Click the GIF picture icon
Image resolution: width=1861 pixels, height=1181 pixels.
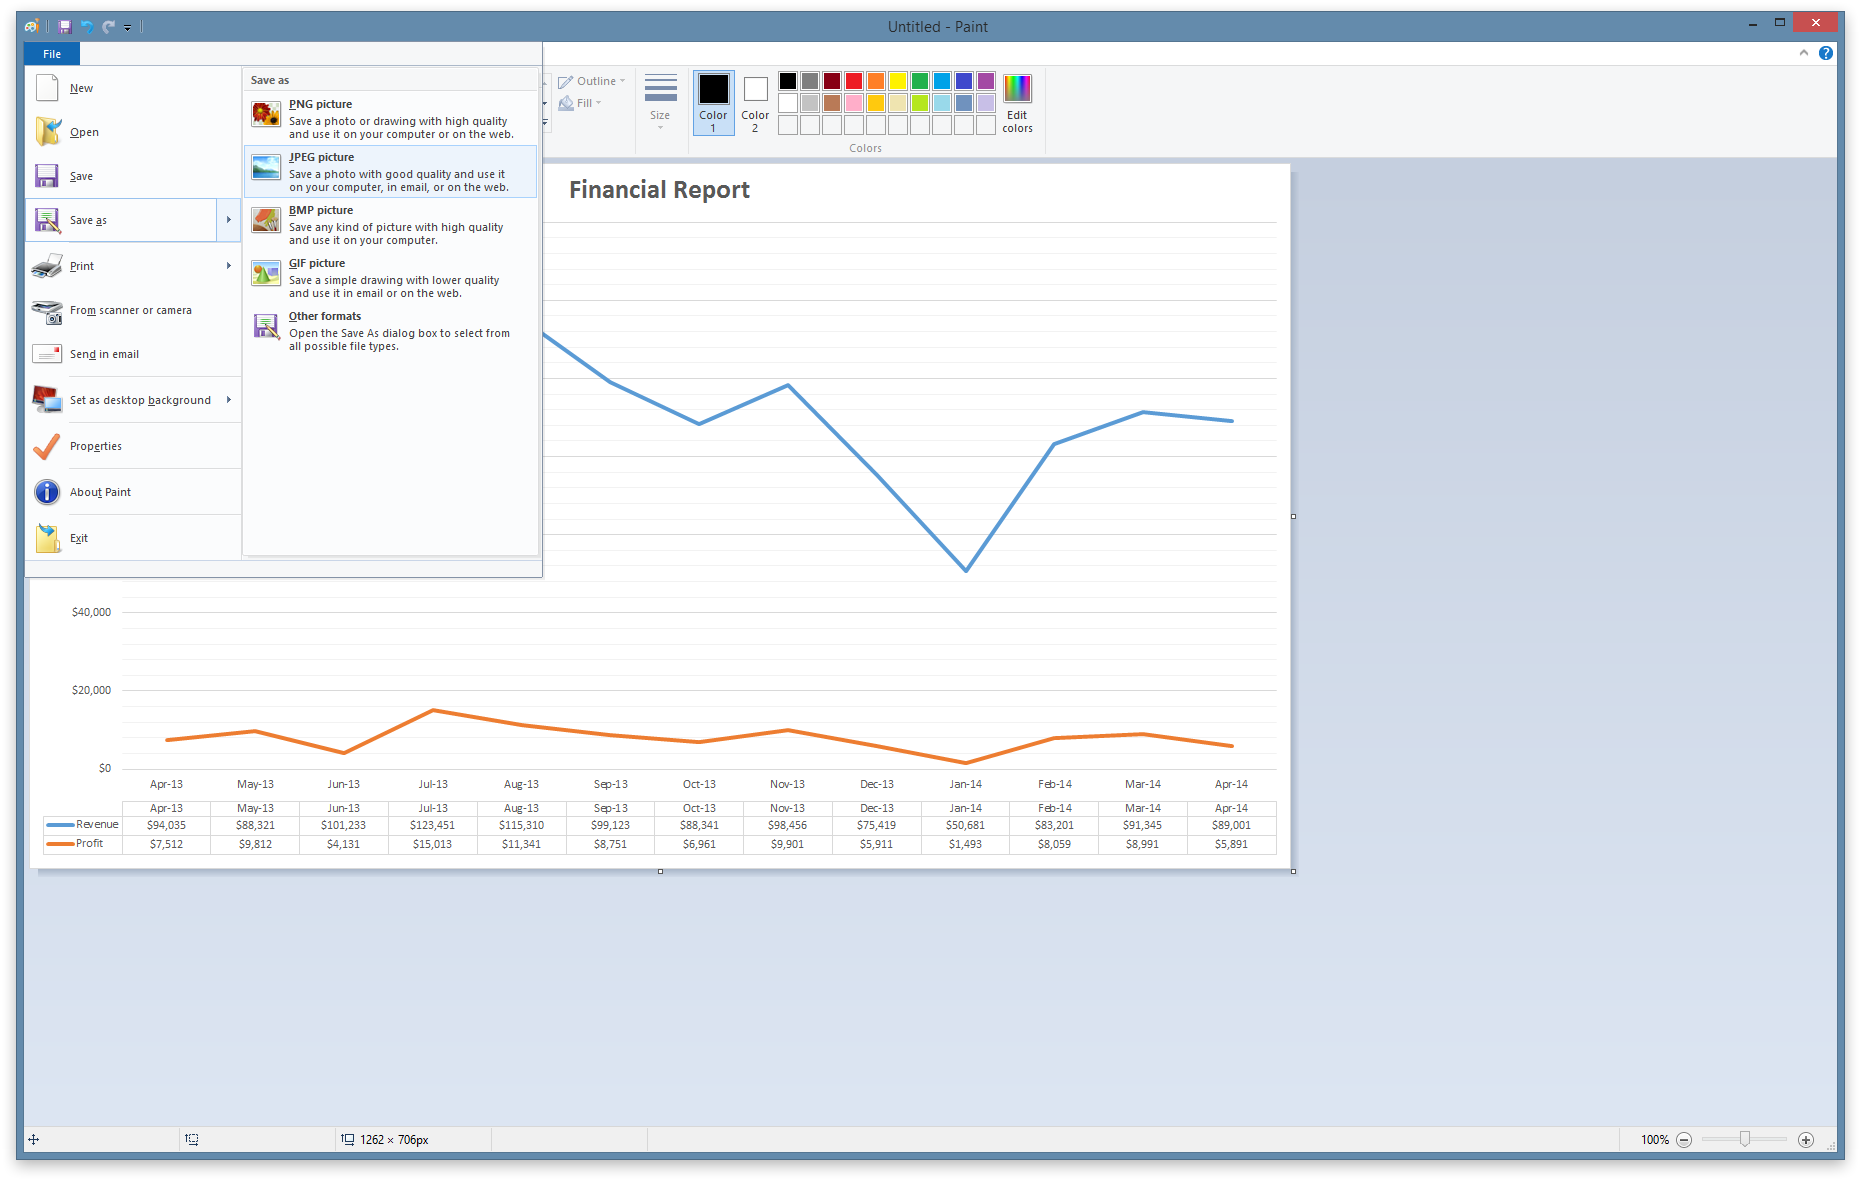point(266,273)
